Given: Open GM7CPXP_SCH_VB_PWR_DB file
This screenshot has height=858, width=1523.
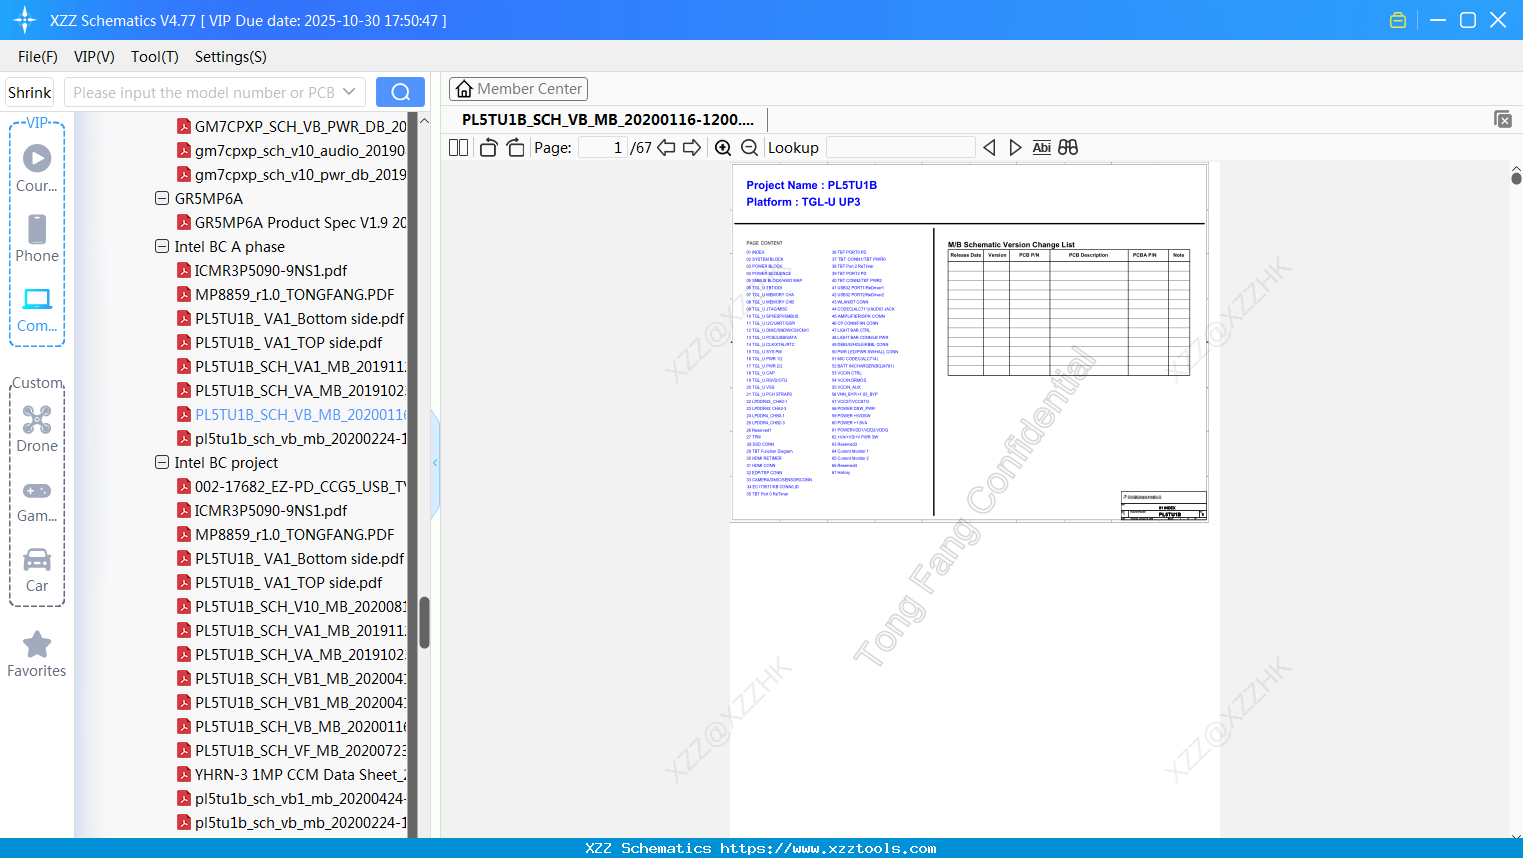Looking at the screenshot, I should [x=292, y=126].
